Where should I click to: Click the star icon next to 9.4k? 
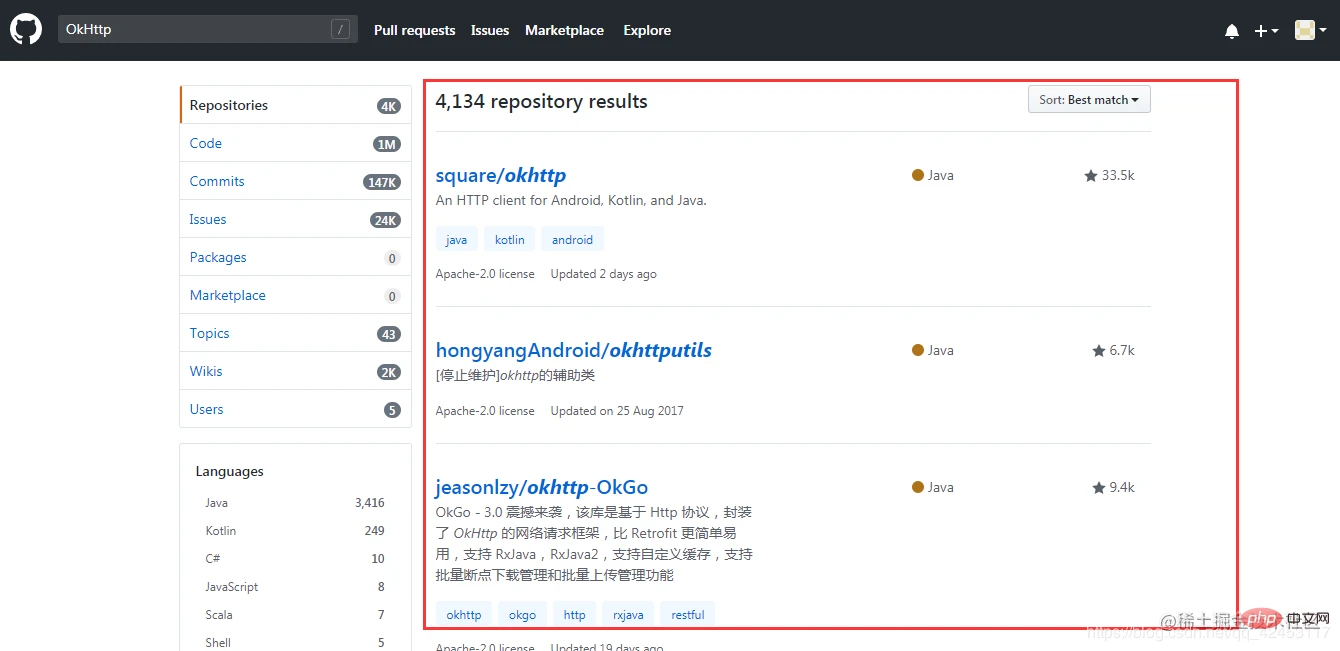click(x=1098, y=488)
